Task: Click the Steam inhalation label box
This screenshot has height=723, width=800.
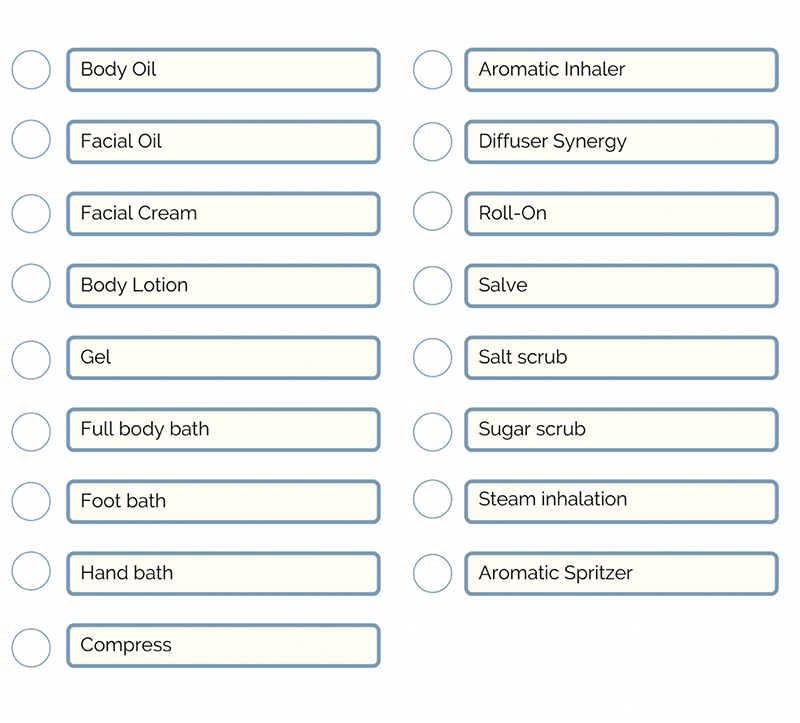Action: (x=621, y=501)
